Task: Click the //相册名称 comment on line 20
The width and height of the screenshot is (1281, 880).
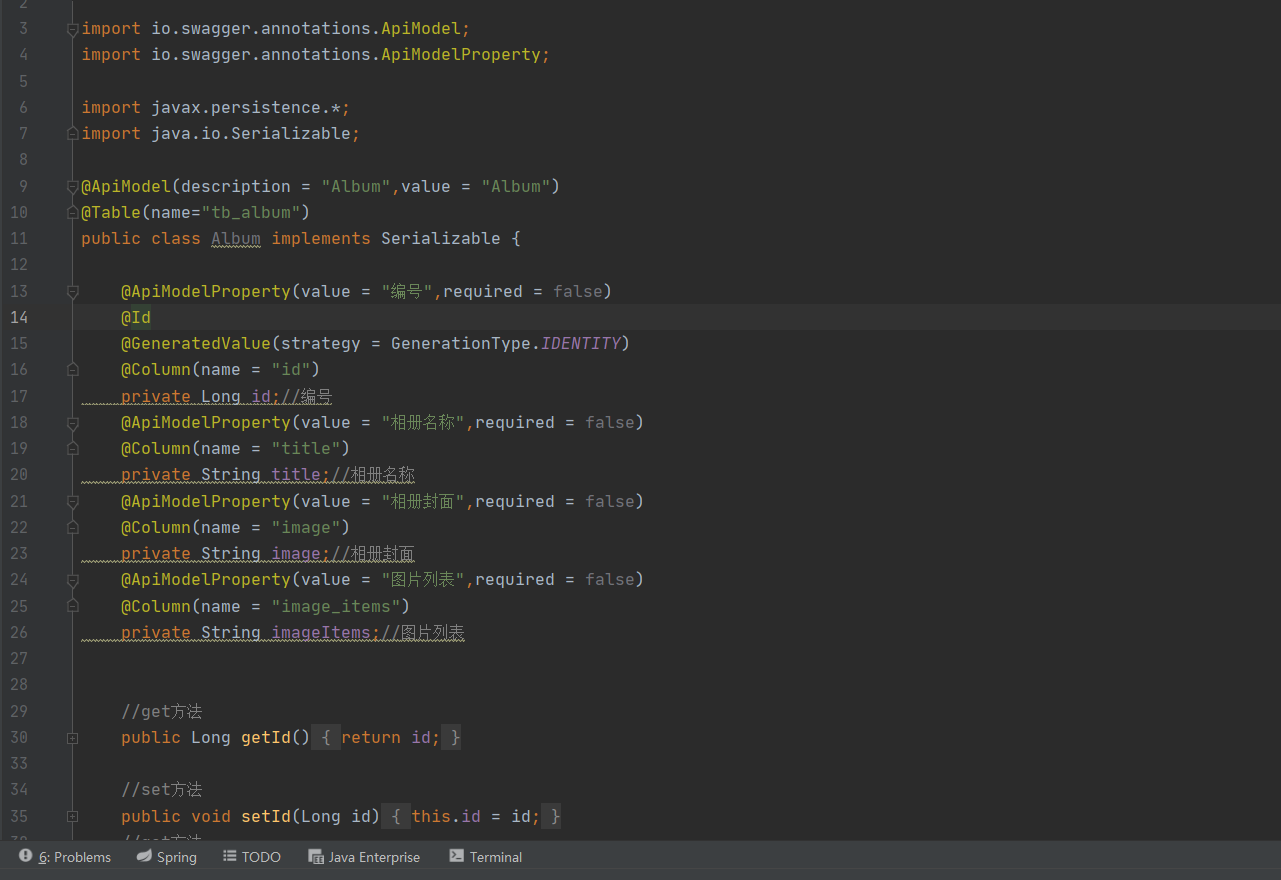Action: coord(373,474)
